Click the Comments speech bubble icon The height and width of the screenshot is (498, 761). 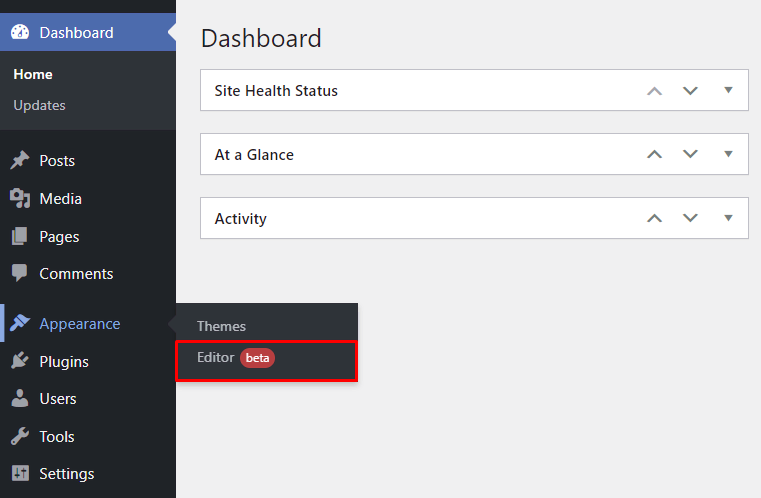click(x=20, y=273)
